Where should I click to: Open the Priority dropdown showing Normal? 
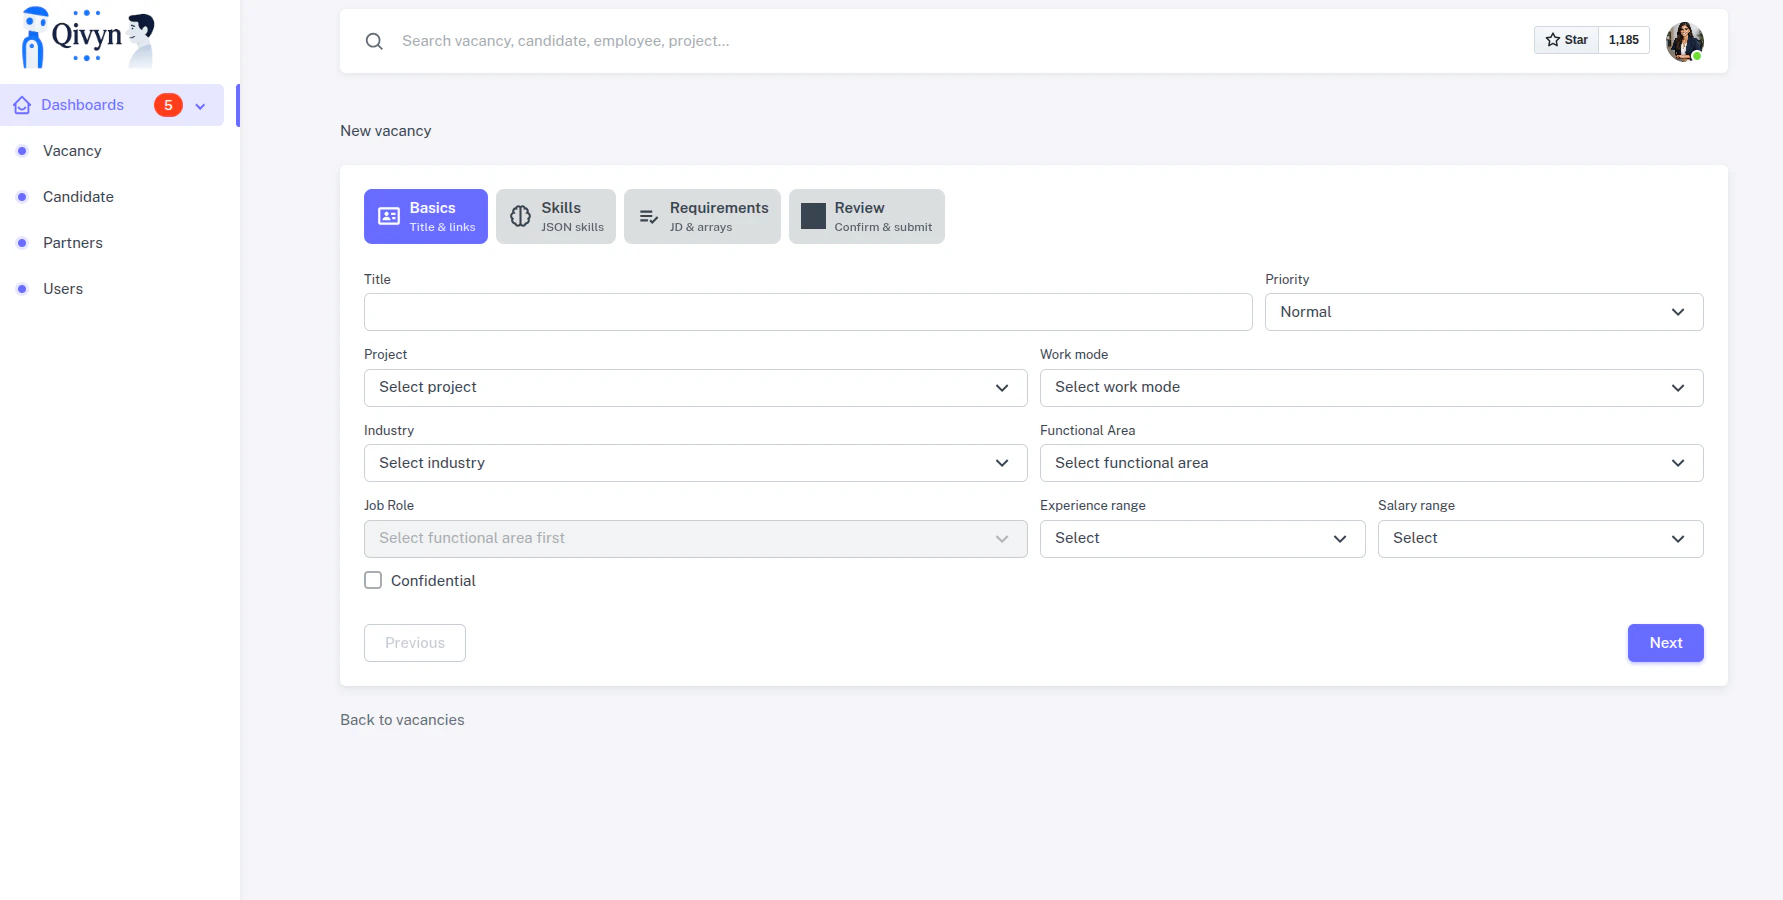[1484, 312]
